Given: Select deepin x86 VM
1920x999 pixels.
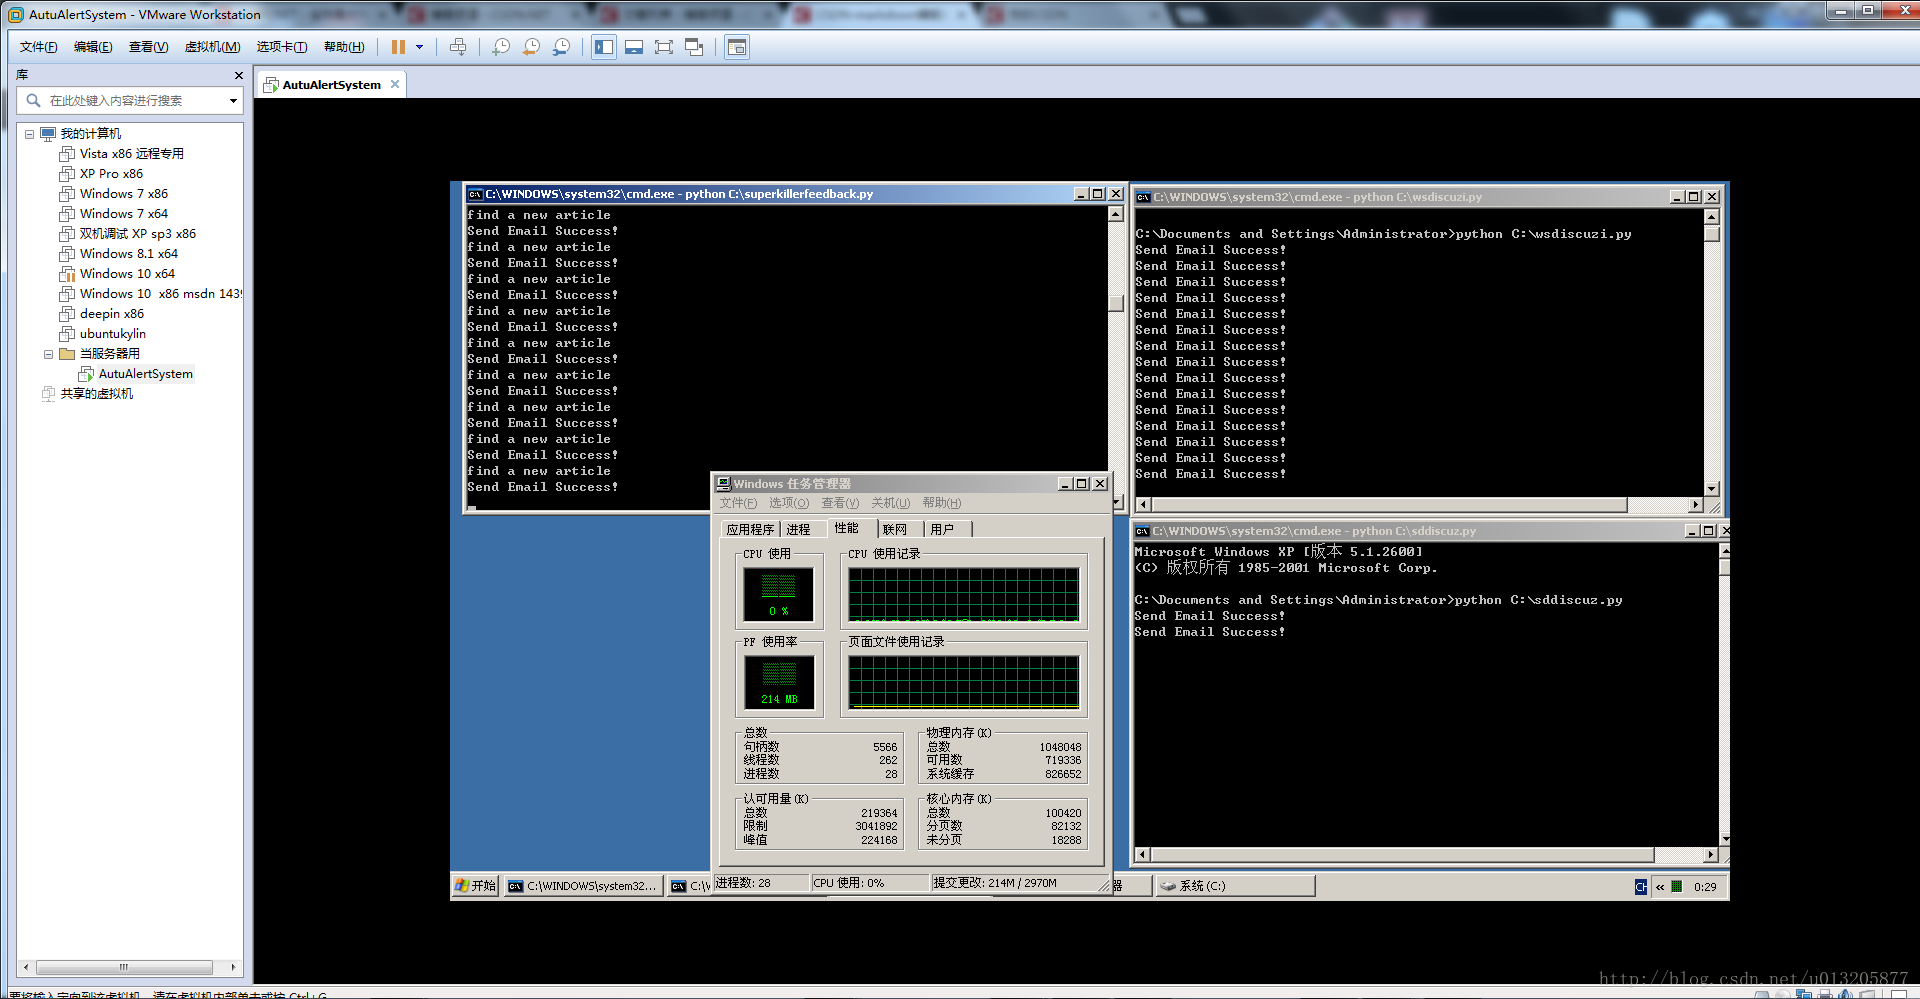Looking at the screenshot, I should coord(102,314).
